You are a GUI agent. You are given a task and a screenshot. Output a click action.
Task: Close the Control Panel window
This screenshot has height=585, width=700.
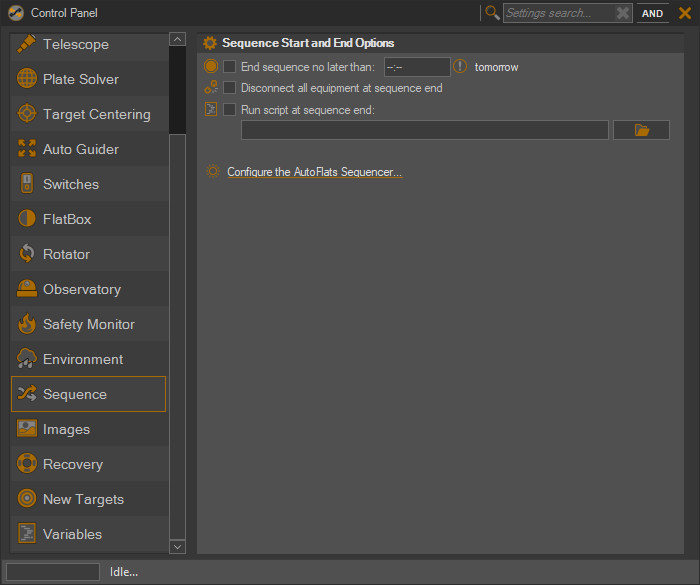[685, 13]
